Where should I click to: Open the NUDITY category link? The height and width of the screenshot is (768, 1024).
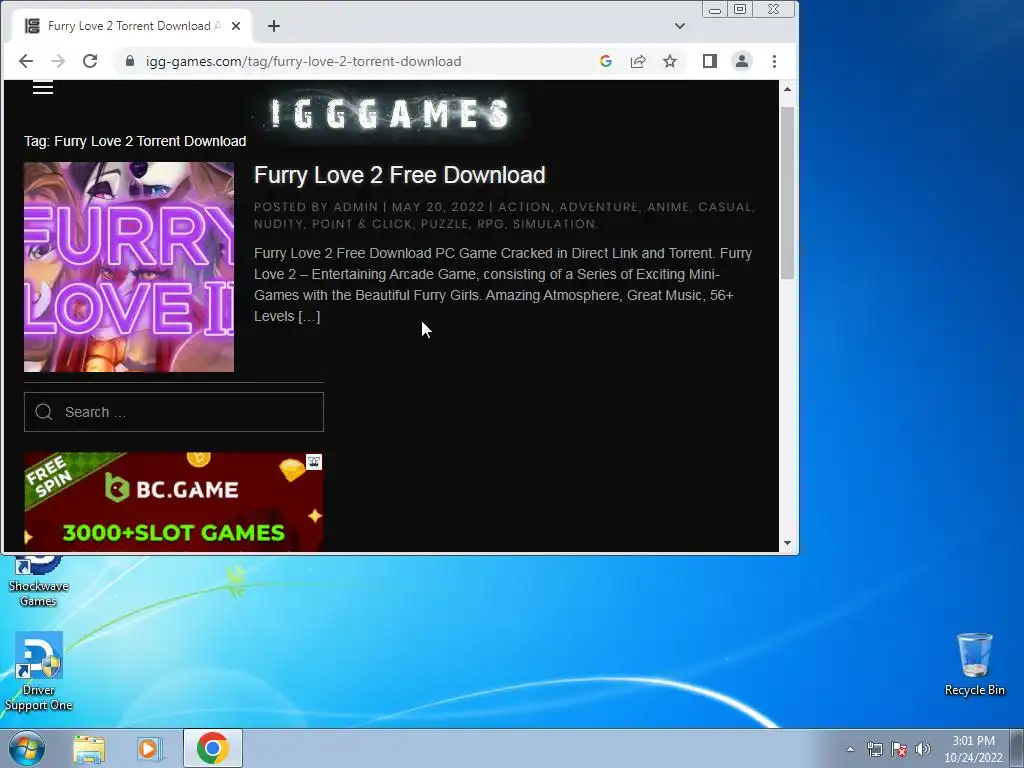(279, 224)
